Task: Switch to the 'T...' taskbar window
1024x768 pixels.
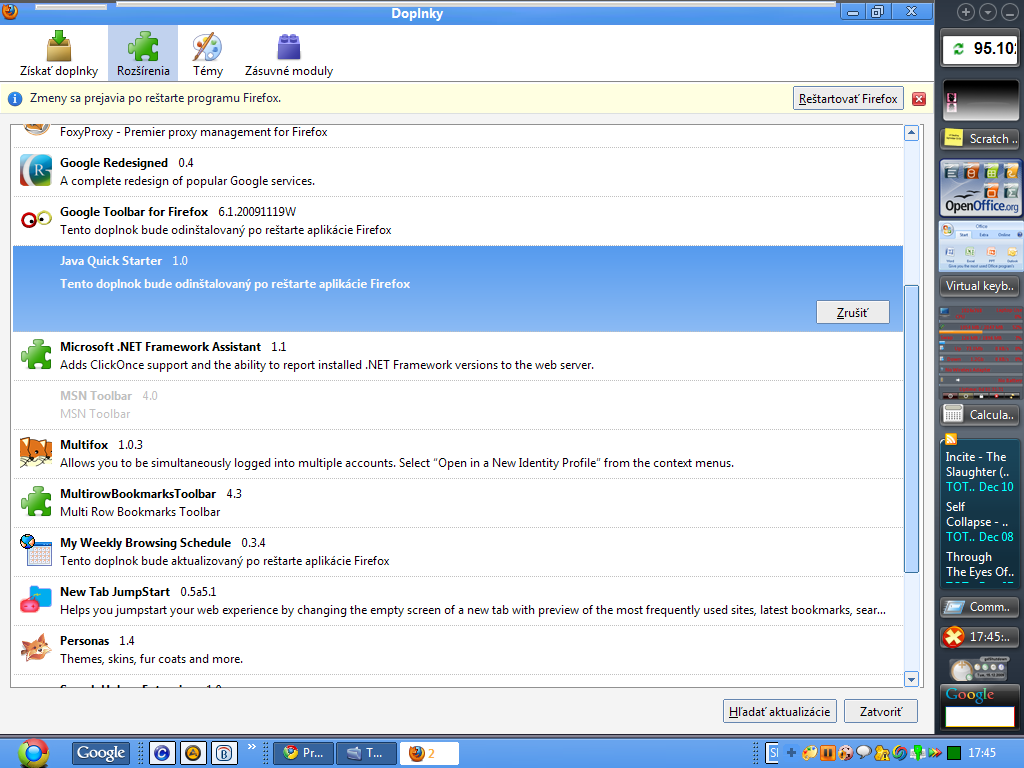Action: 366,753
